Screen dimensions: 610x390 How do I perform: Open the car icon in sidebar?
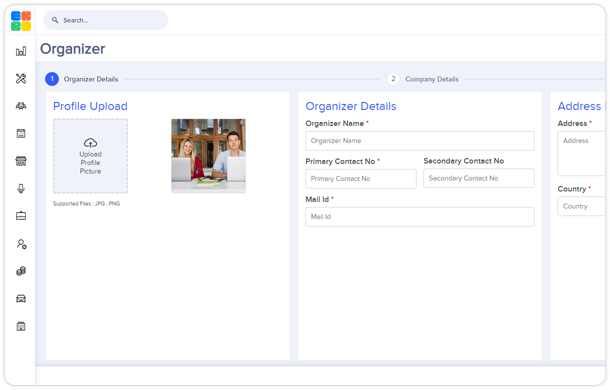point(21,299)
